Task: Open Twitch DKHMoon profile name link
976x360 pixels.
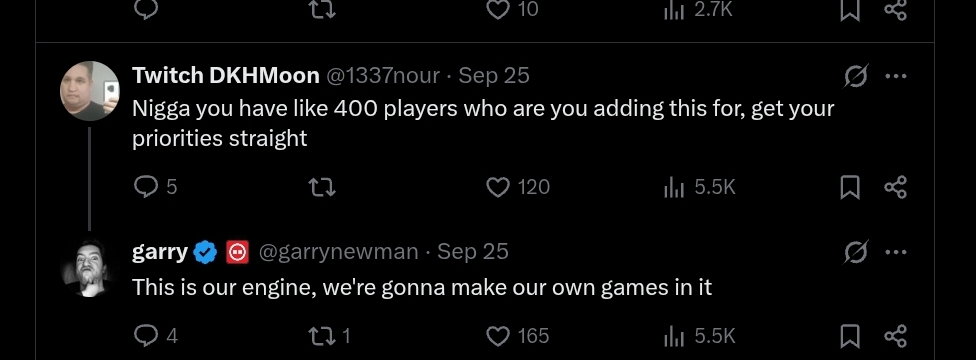Action: (x=225, y=75)
